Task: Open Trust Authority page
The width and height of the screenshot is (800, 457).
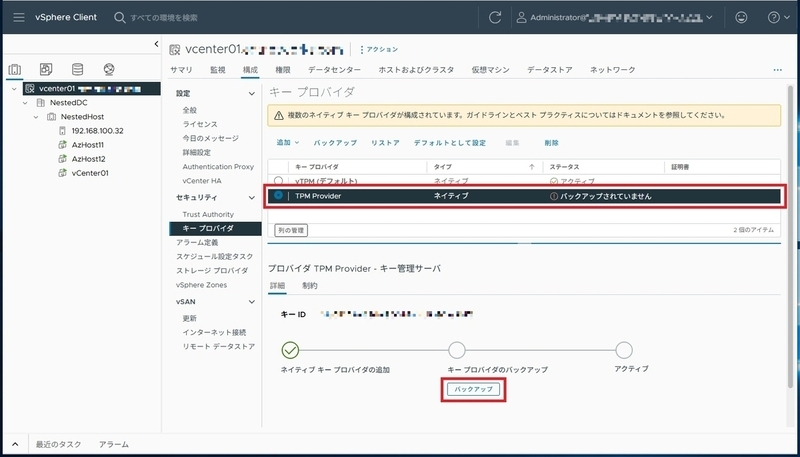Action: point(208,215)
